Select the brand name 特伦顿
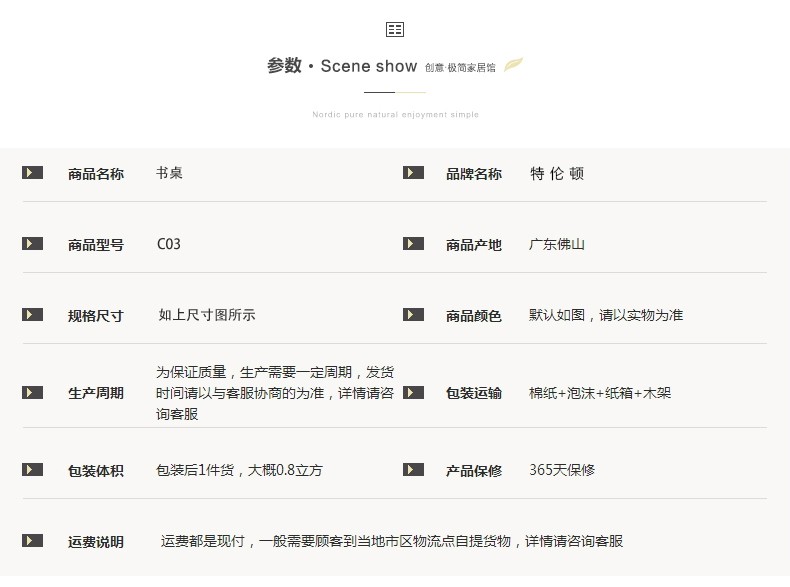The image size is (790, 587). (557, 173)
